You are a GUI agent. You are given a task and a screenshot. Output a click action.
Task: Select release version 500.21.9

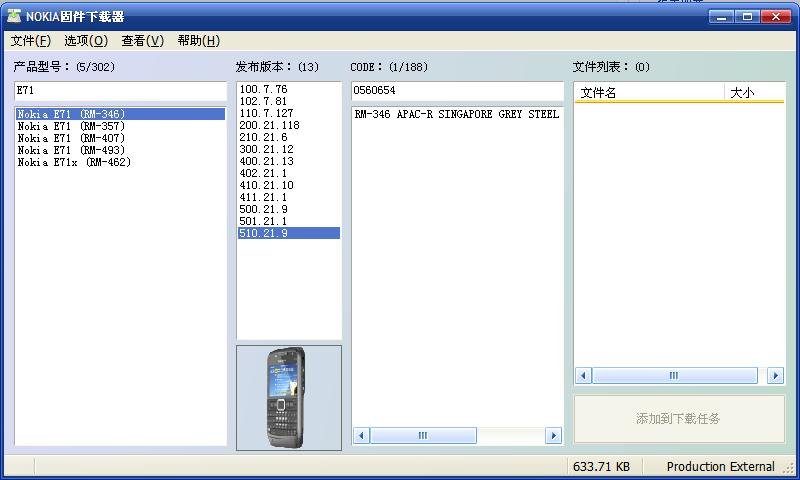pos(289,209)
